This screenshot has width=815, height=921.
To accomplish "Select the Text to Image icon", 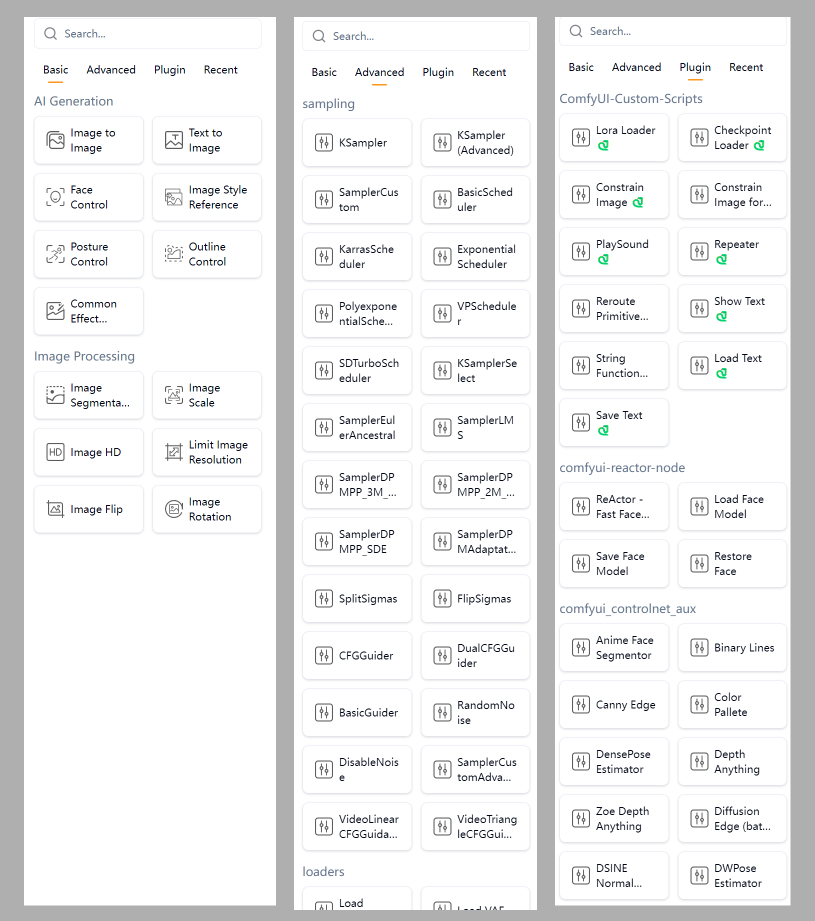I will point(174,140).
